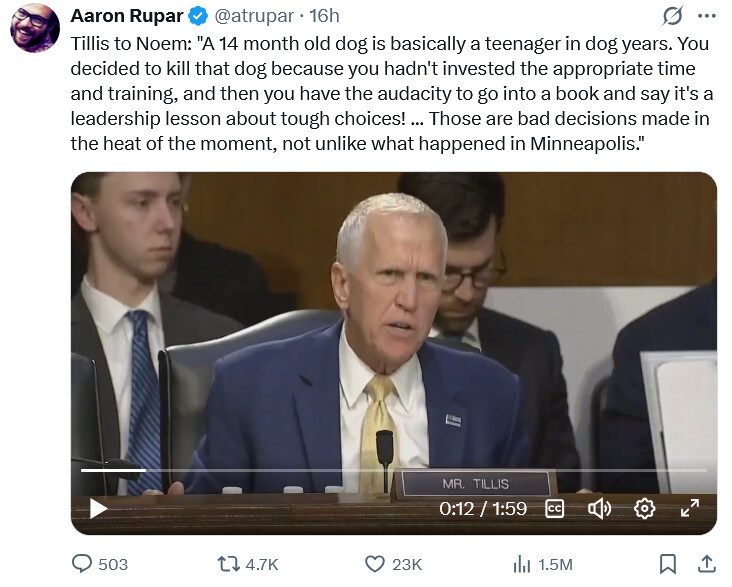Open video settings gear menu
Image resolution: width=732 pixels, height=587 pixels.
coord(644,508)
